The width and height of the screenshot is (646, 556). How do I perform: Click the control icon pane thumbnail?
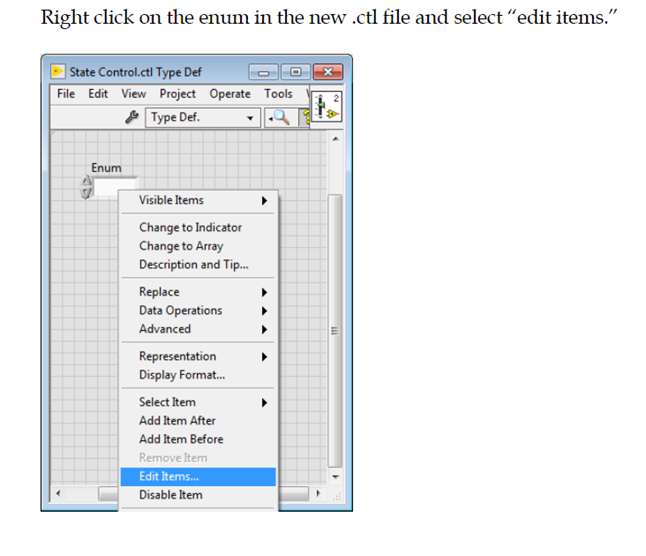[326, 107]
